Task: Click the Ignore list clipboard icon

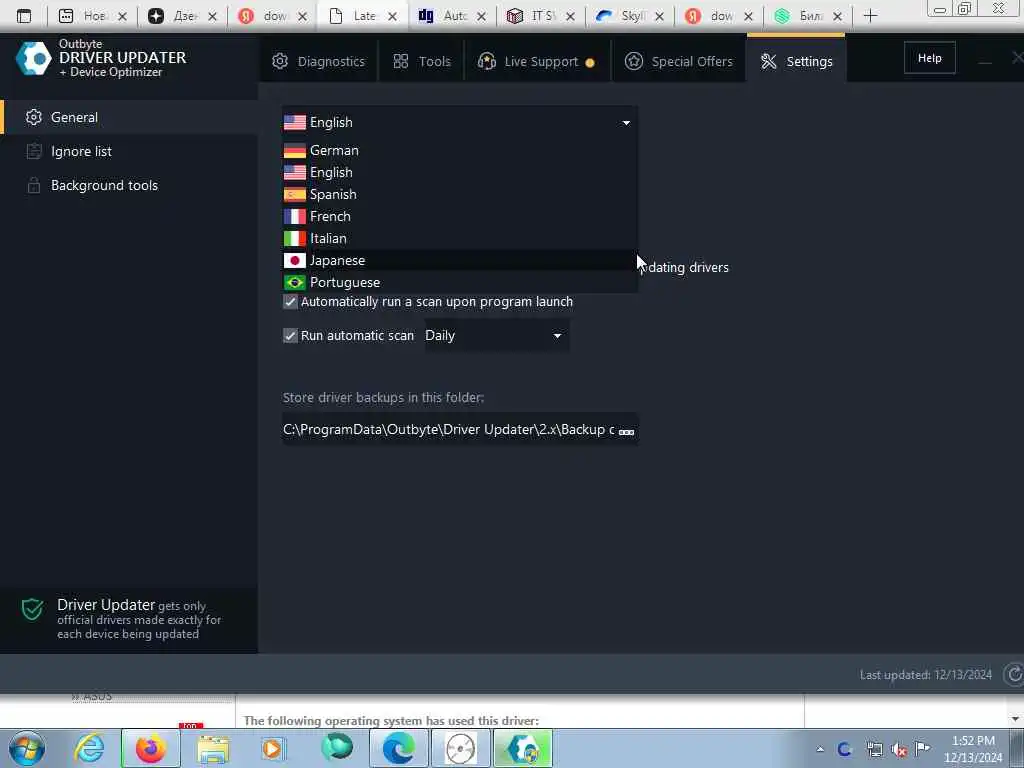Action: point(33,152)
